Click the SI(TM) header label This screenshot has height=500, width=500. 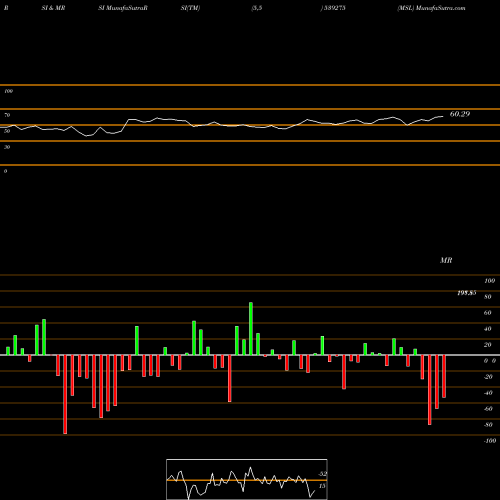(x=190, y=8)
